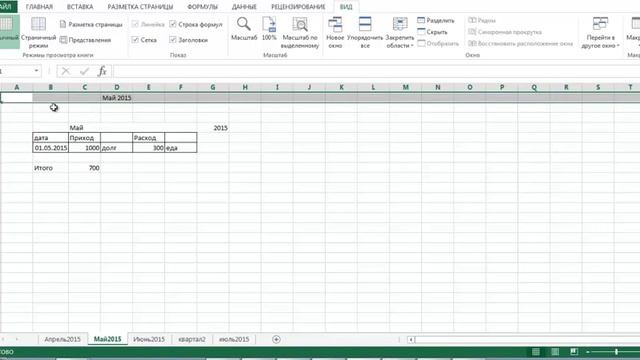This screenshot has height=360, width=640.
Task: Open Разметка страницы view mode
Action: click(x=91, y=24)
